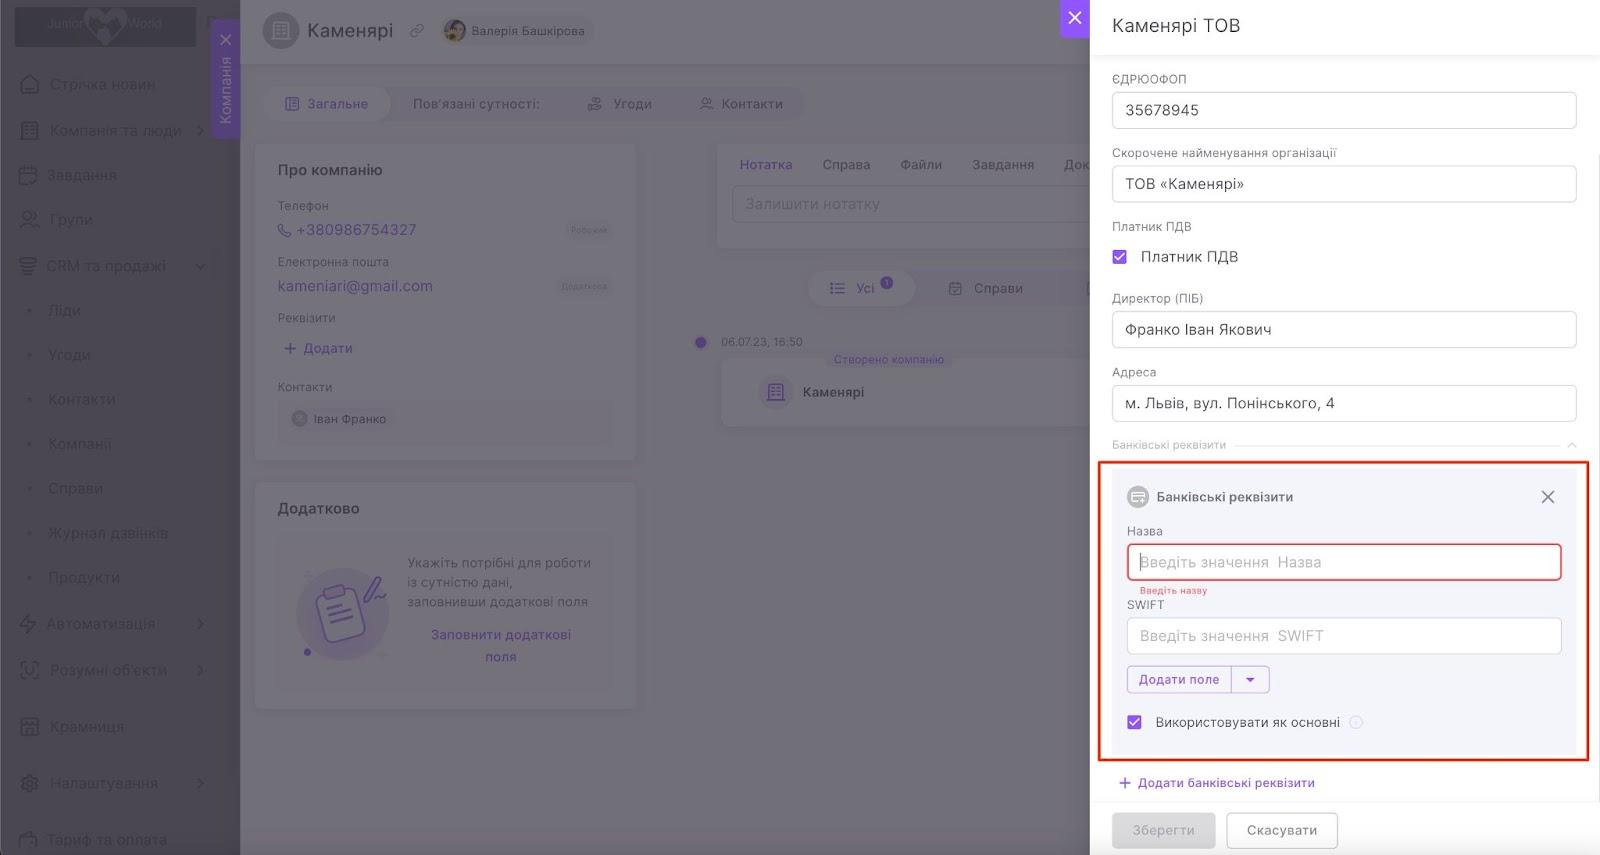Screen dimensions: 1600x855
Task: Click the info icon beside Використовувати як основні
Action: pyautogui.click(x=1356, y=722)
